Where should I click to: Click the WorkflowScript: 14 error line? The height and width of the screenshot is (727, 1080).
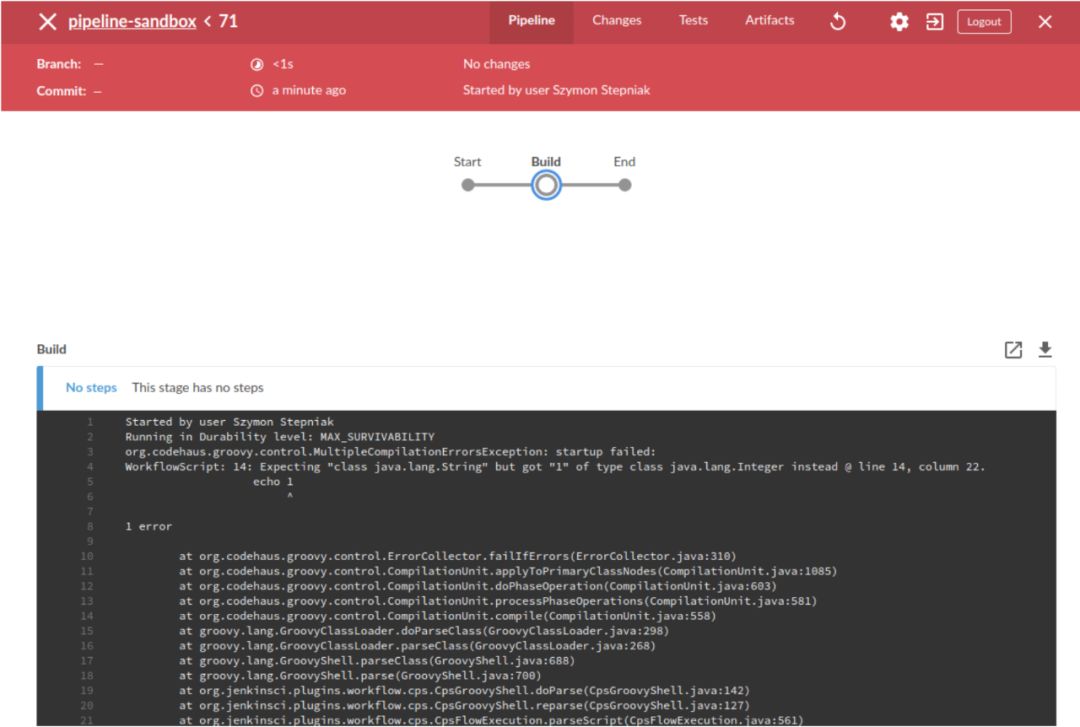click(555, 467)
